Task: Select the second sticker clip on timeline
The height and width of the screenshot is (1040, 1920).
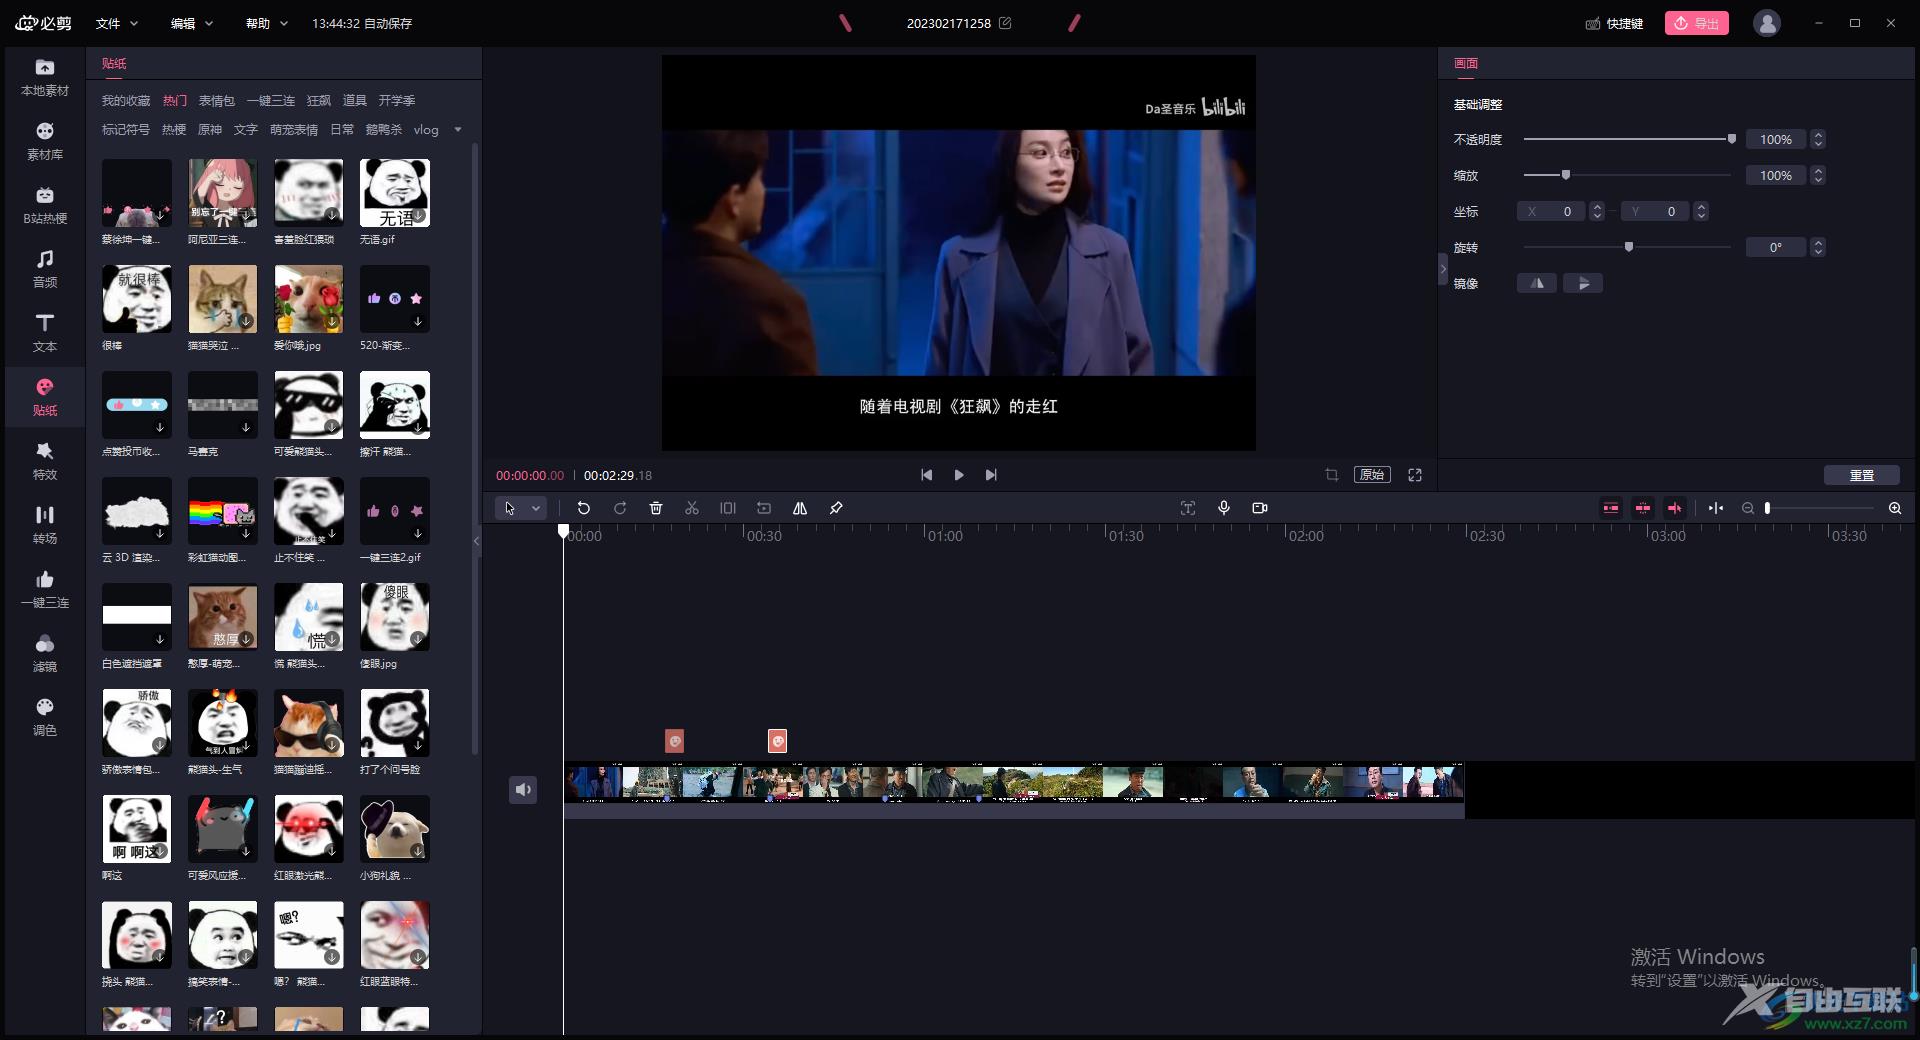Action: (x=777, y=741)
